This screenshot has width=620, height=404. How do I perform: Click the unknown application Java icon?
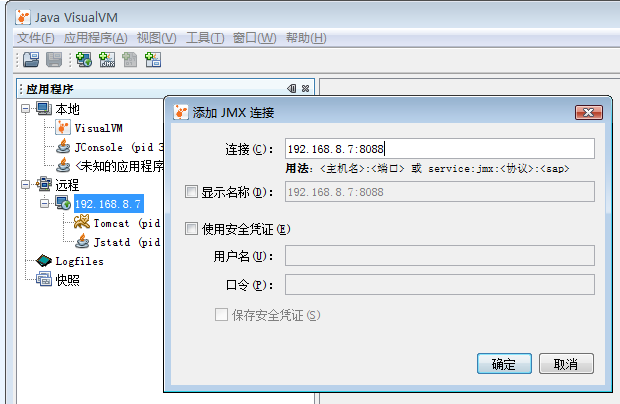63,166
